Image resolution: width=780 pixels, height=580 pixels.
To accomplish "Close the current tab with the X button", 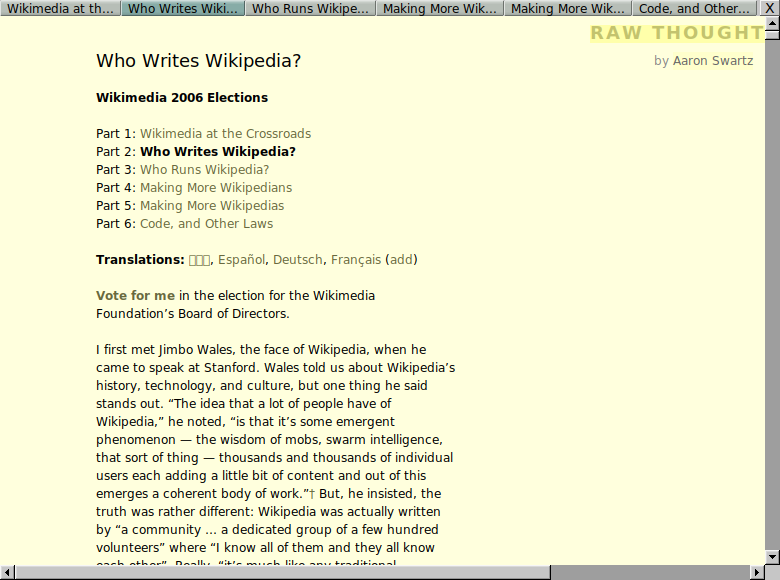I will (769, 8).
